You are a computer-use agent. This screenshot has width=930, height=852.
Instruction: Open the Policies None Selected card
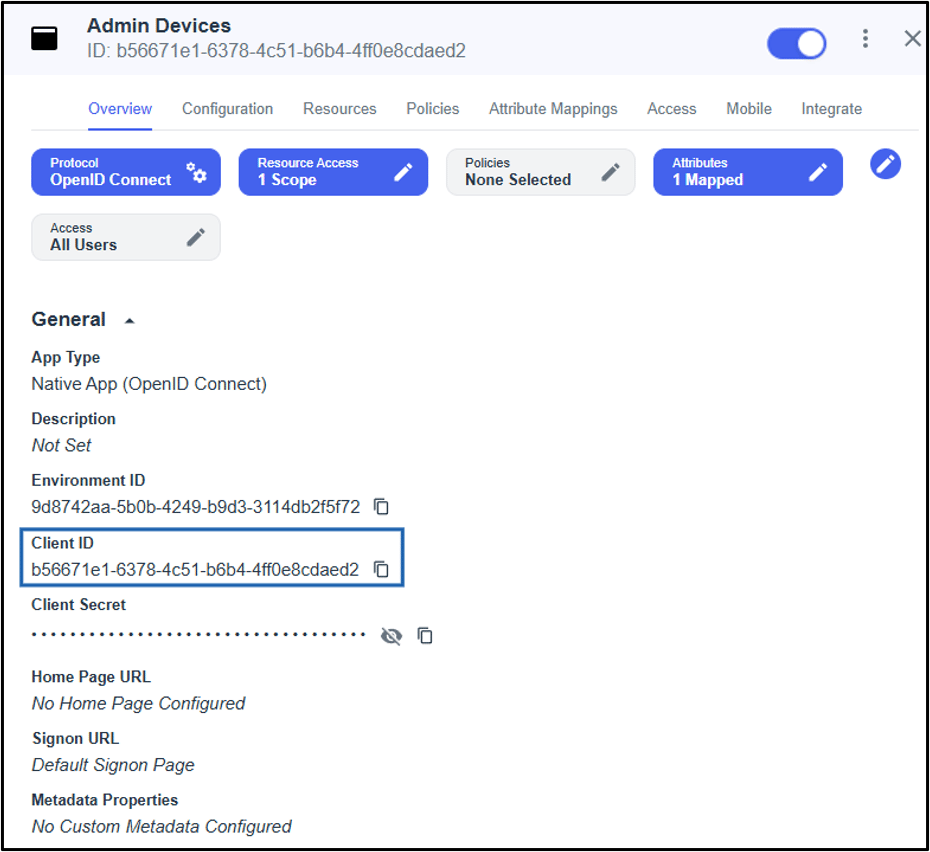click(540, 172)
